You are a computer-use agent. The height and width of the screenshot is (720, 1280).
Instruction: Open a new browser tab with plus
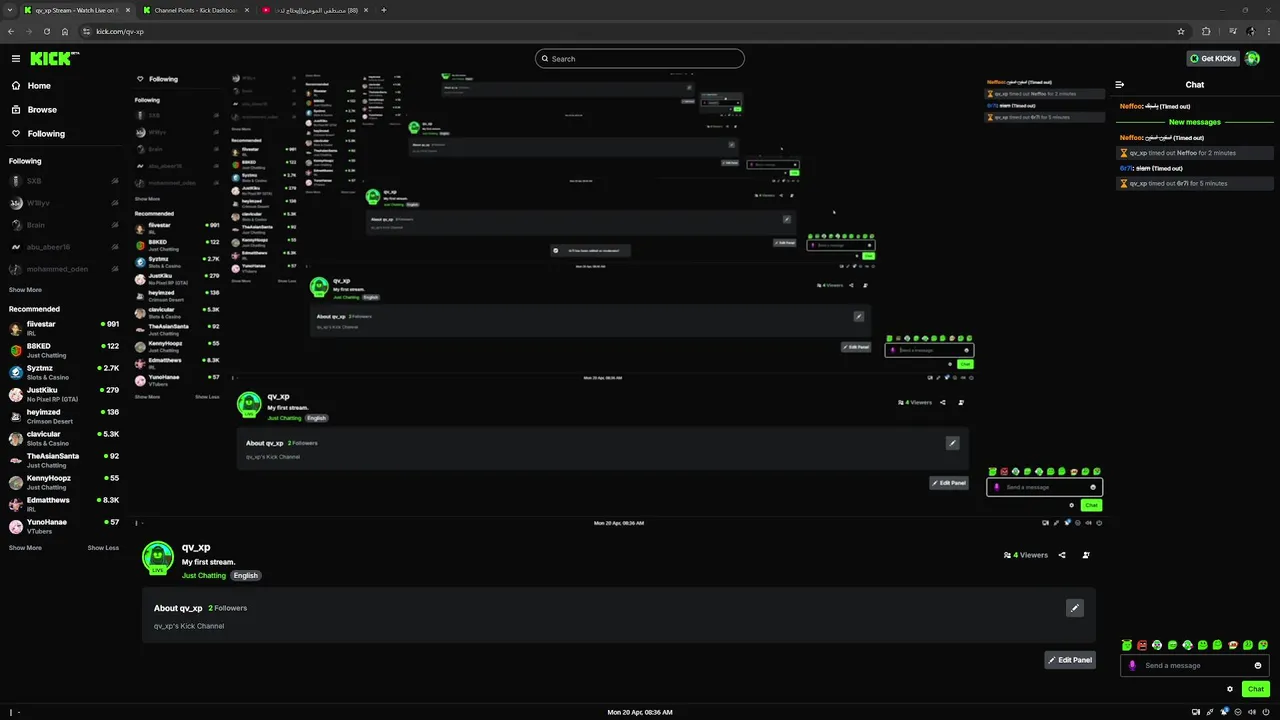(384, 10)
